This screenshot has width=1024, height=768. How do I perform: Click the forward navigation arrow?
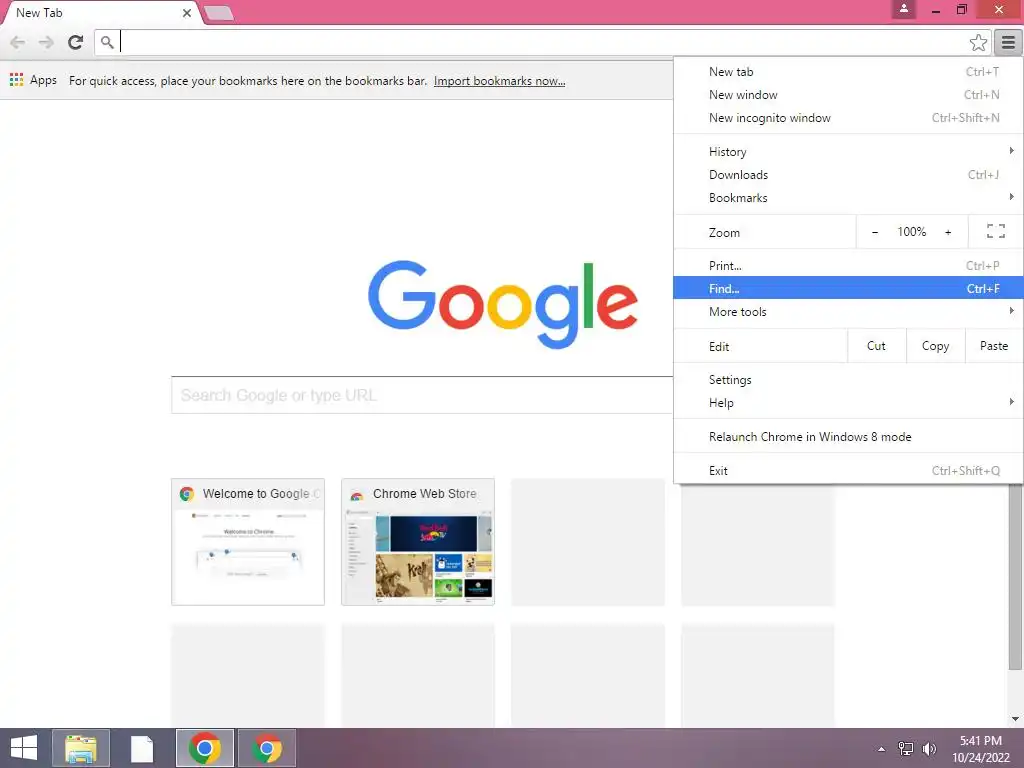[46, 42]
